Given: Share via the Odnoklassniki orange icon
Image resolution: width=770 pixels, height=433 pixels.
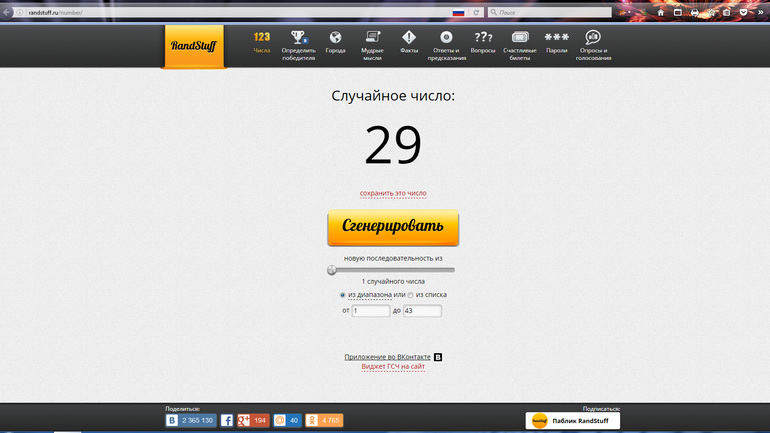Looking at the screenshot, I should (311, 420).
